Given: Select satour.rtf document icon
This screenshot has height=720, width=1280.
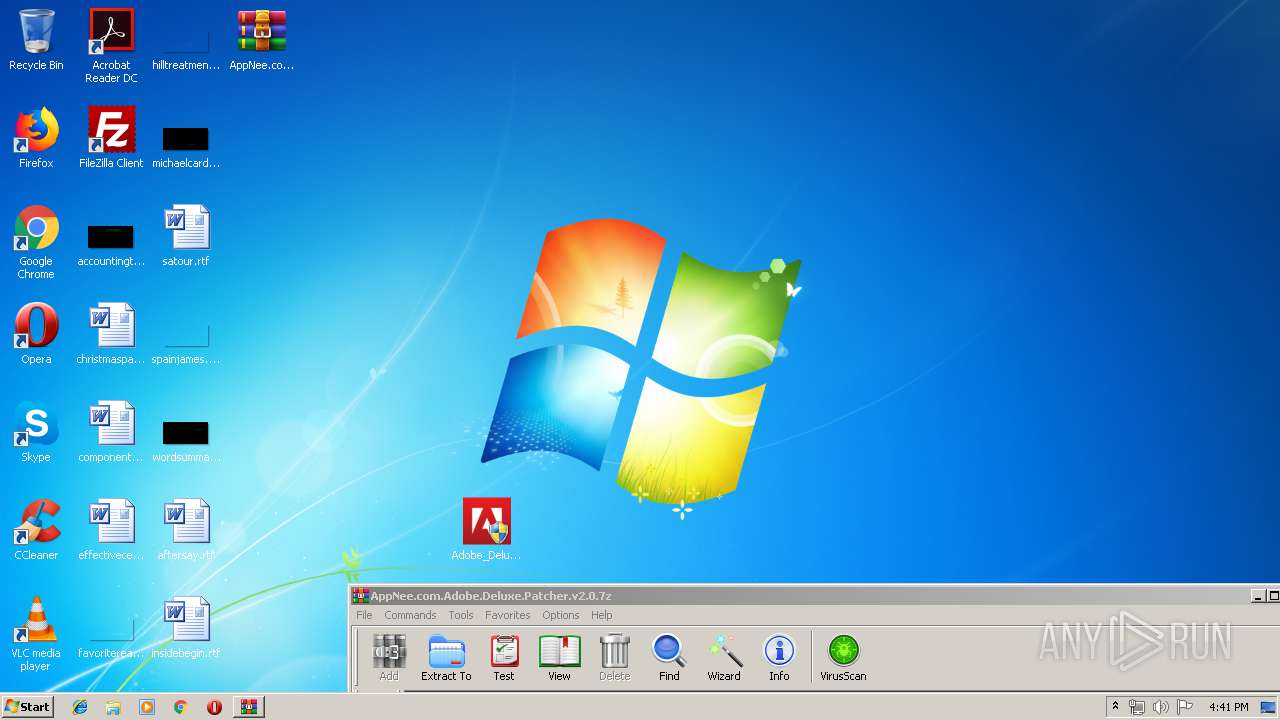Looking at the screenshot, I should [x=186, y=236].
